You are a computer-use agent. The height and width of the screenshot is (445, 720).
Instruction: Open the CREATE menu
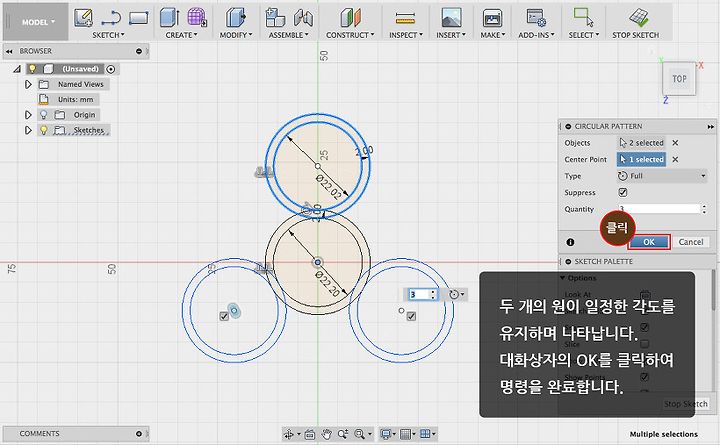click(181, 35)
